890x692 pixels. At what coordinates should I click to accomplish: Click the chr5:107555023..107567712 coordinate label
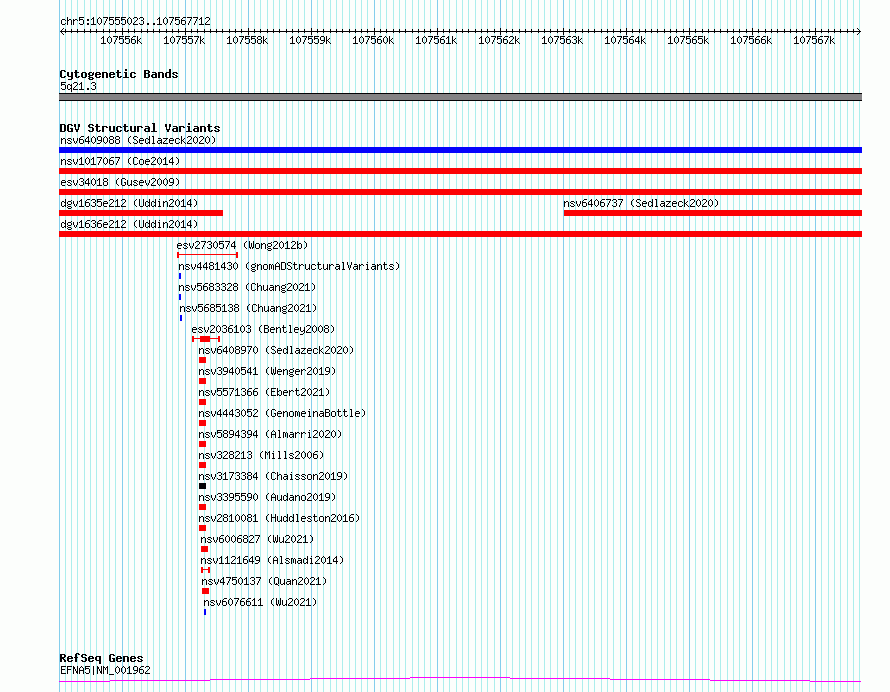[x=135, y=22]
